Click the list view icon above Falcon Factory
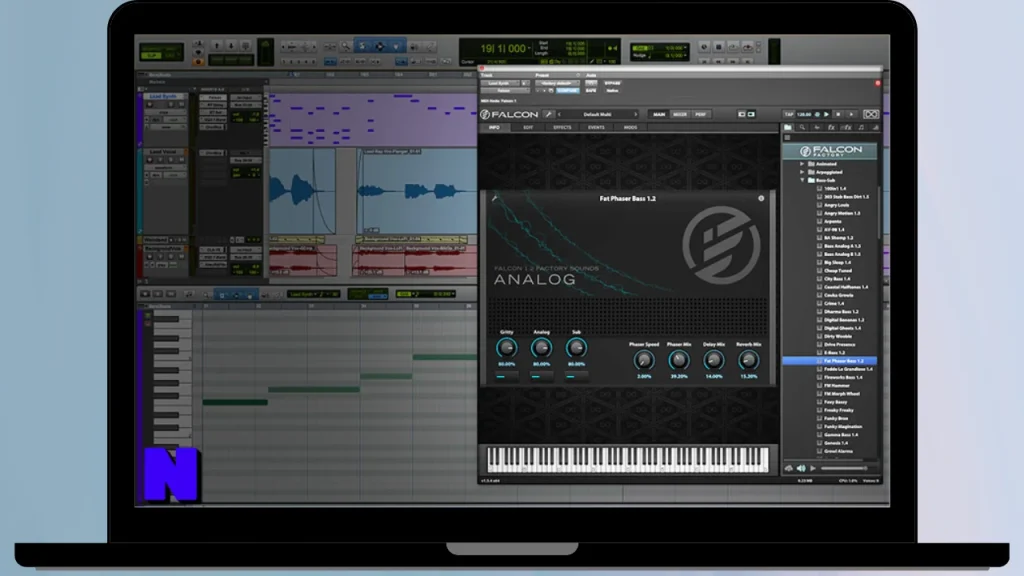Viewport: 1024px width, 576px height. tap(787, 138)
